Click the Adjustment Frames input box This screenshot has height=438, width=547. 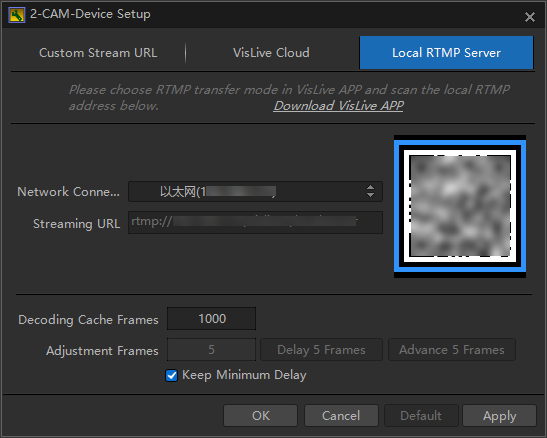click(211, 349)
